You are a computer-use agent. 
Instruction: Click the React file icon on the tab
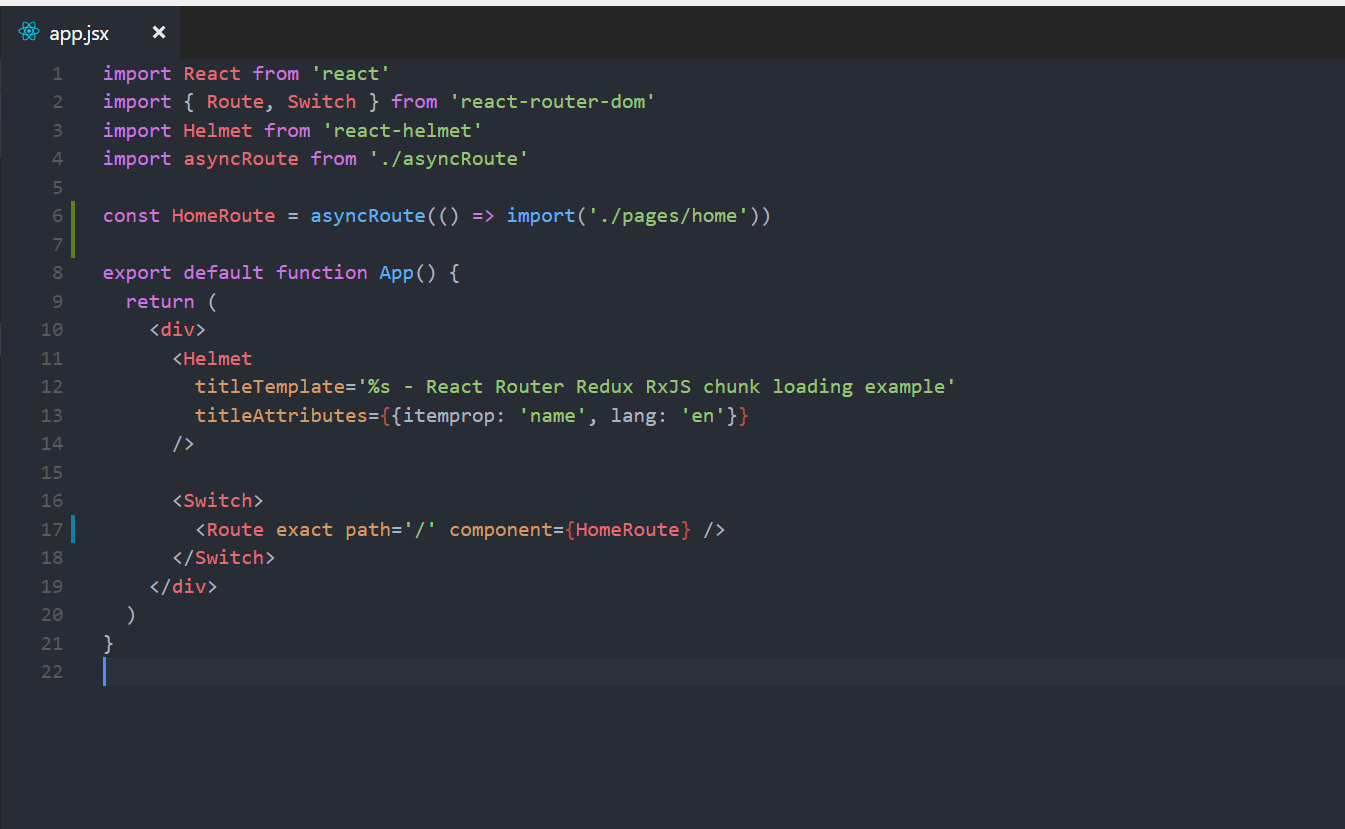tap(29, 33)
